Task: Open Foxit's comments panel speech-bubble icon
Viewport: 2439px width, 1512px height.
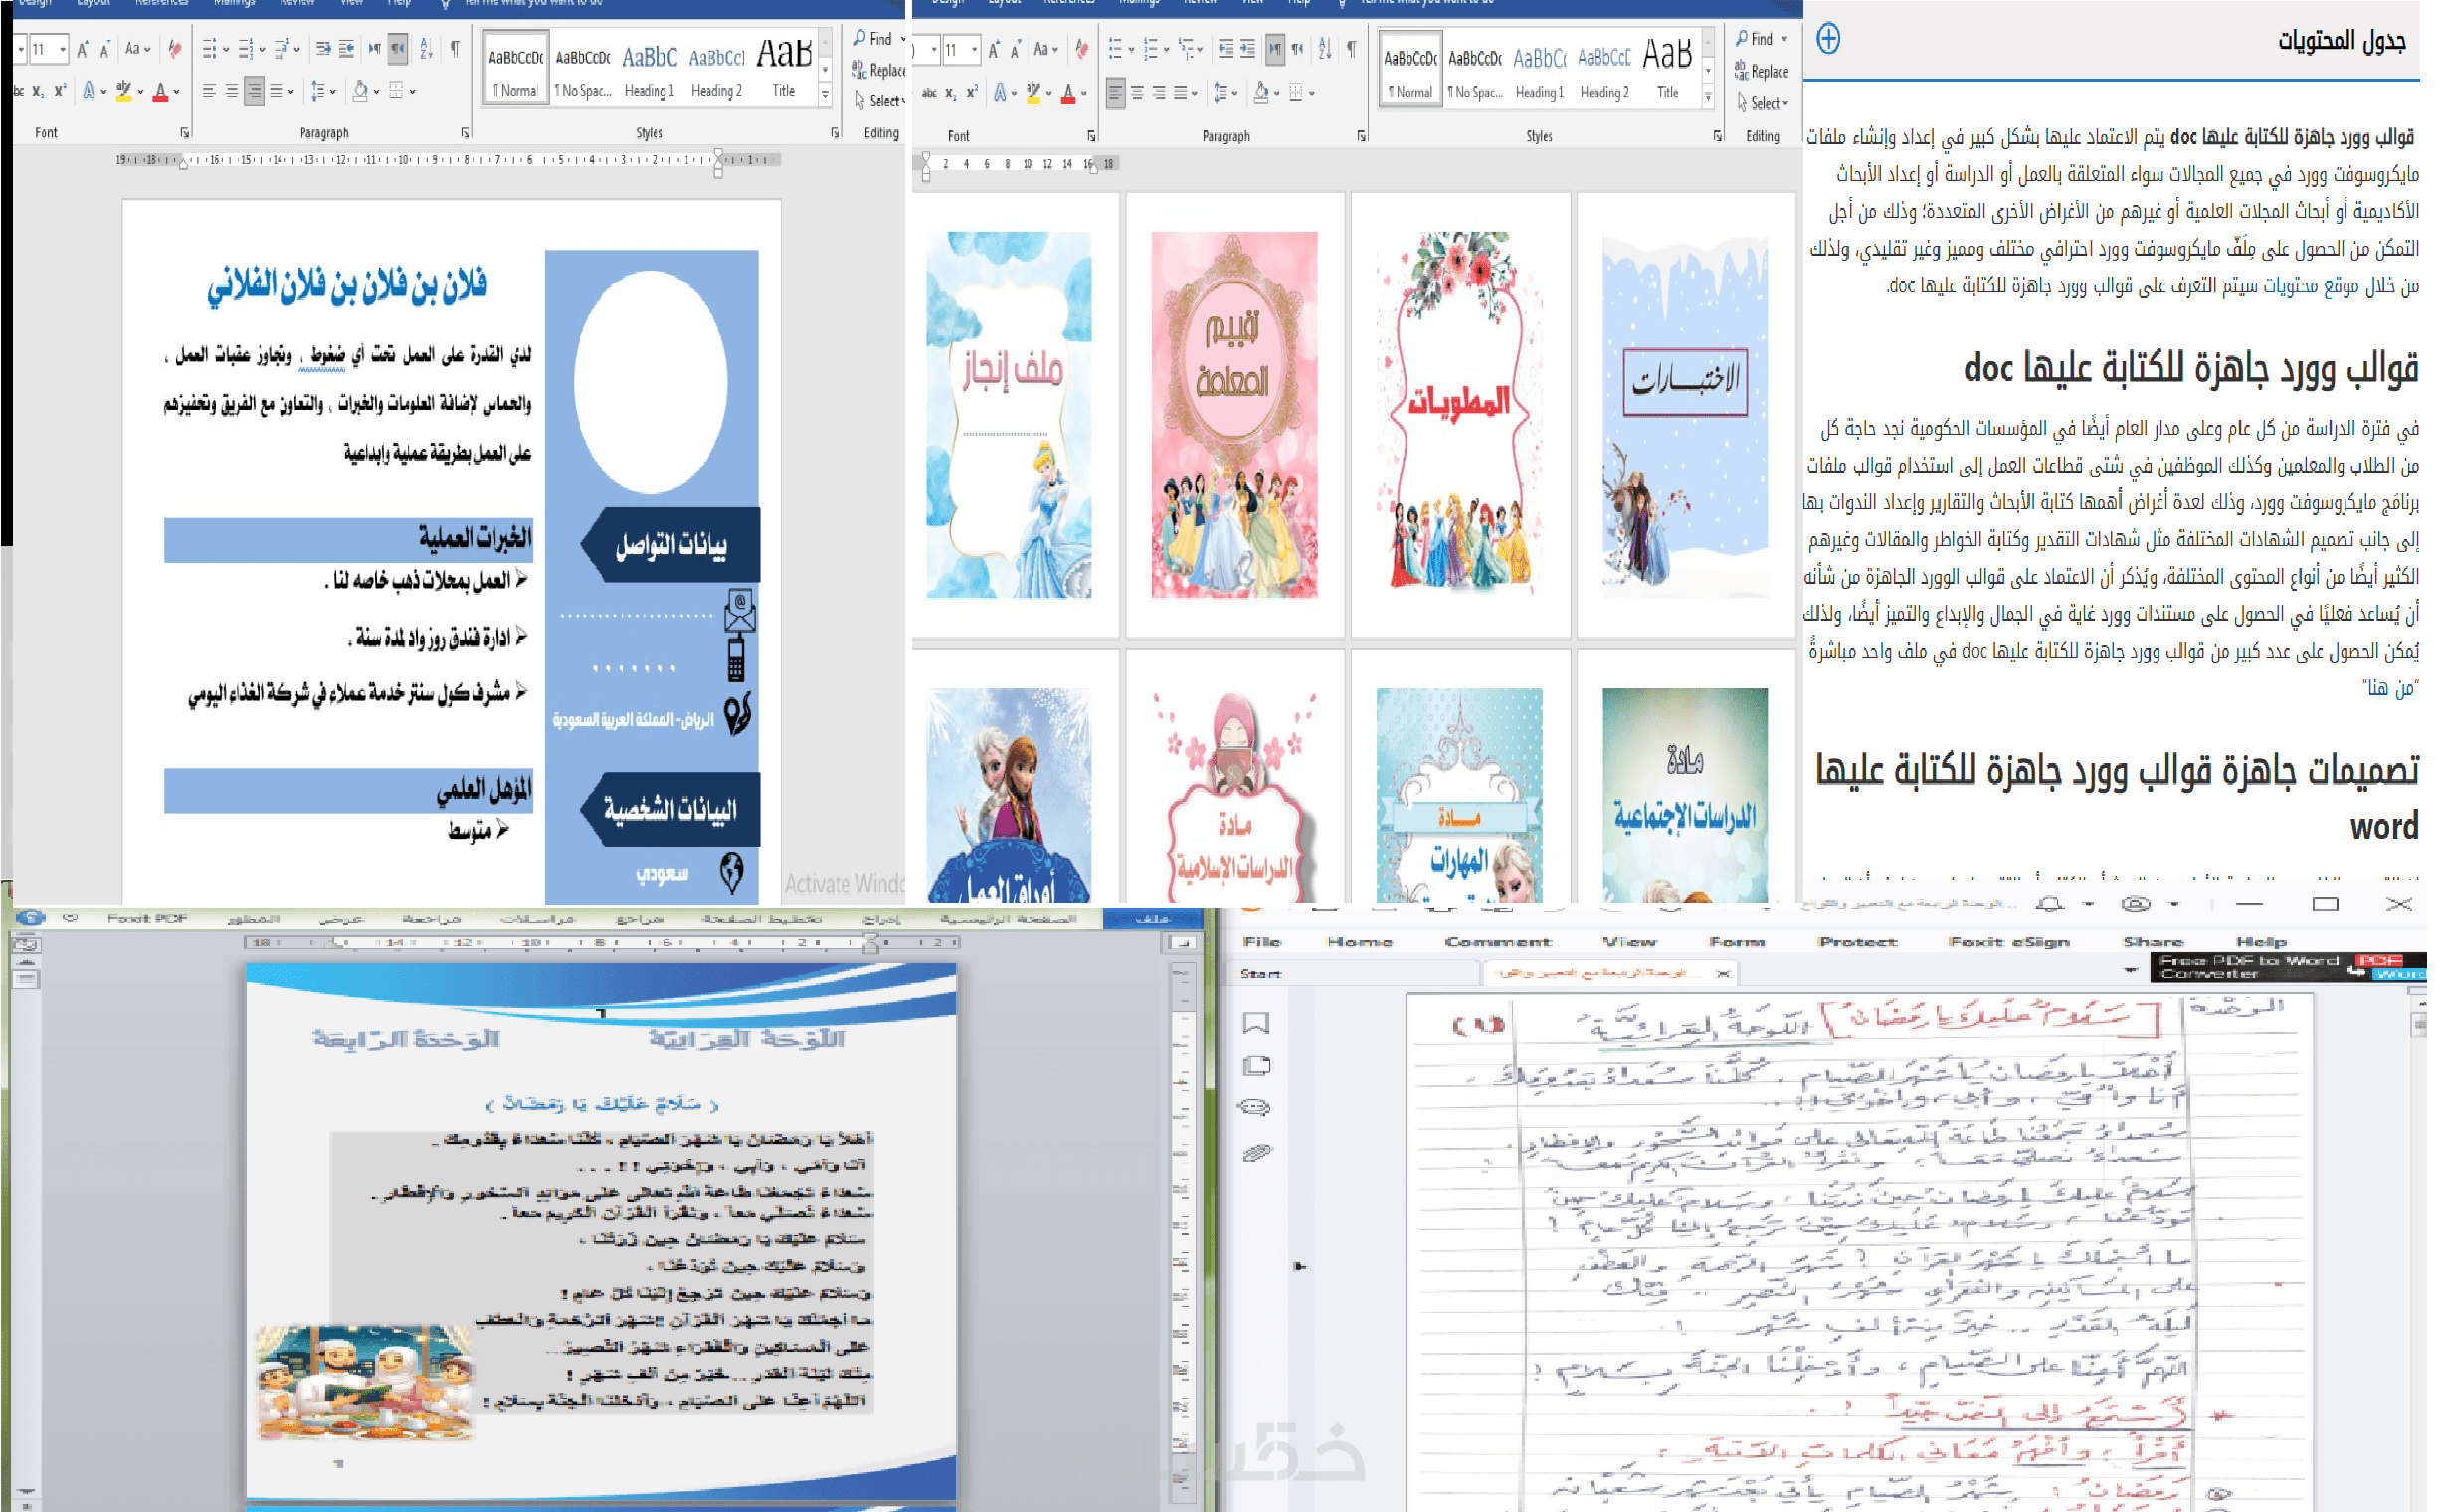Action: click(x=1254, y=1107)
